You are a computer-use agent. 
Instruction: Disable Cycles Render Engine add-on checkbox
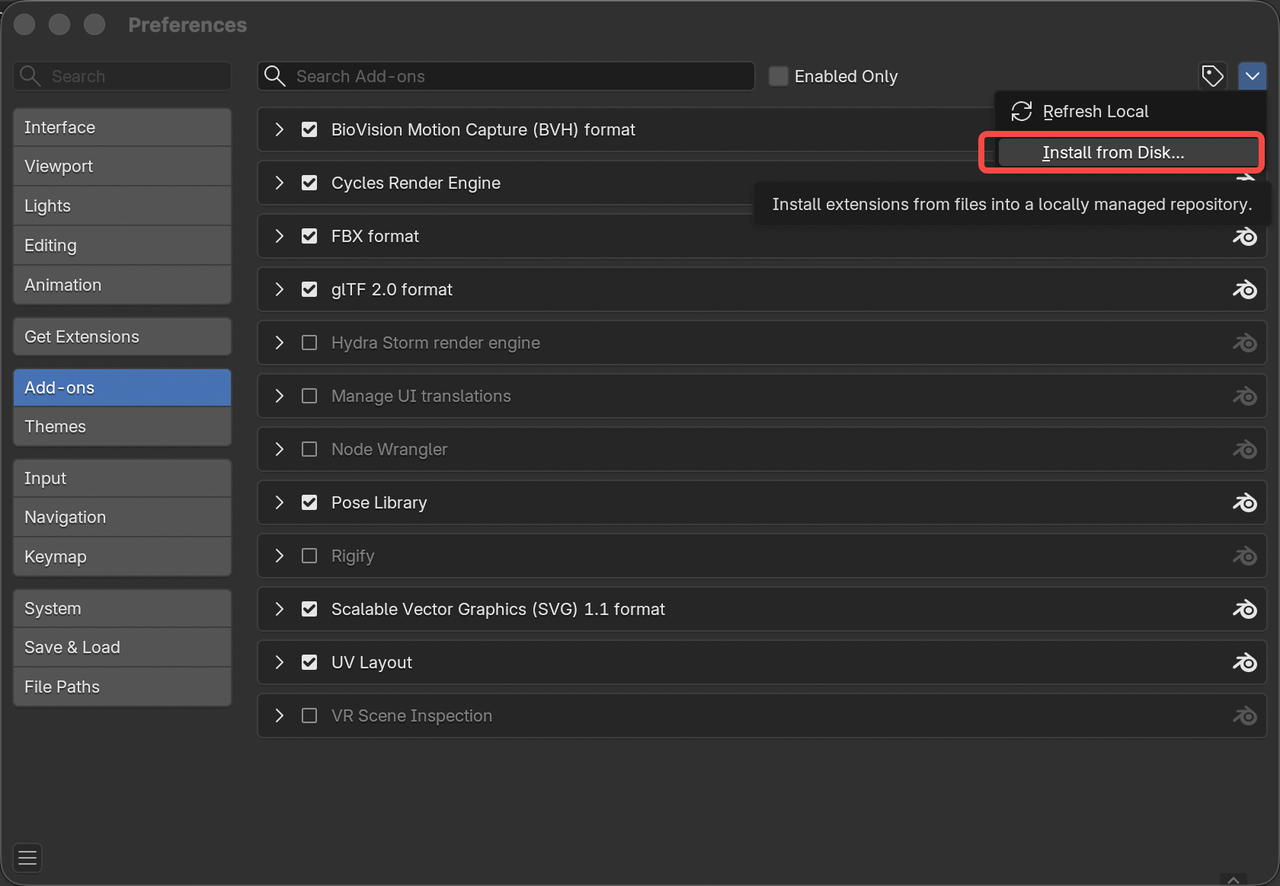(309, 183)
